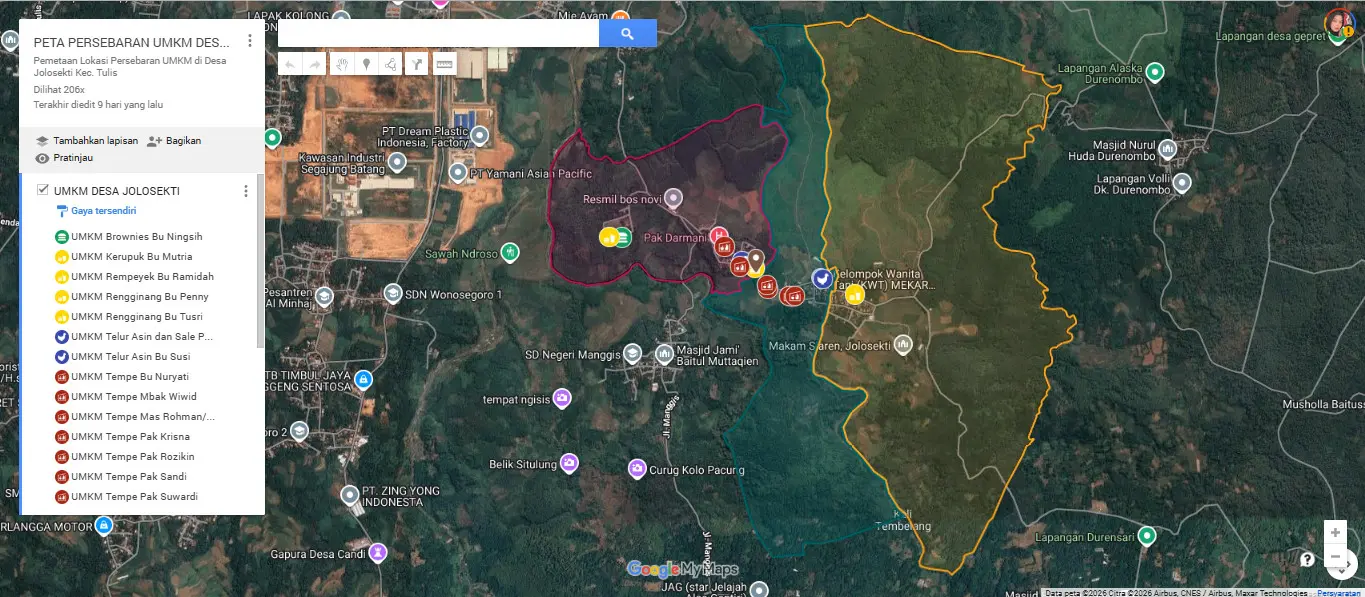
Task: Select the draw a line tool
Action: (x=391, y=62)
